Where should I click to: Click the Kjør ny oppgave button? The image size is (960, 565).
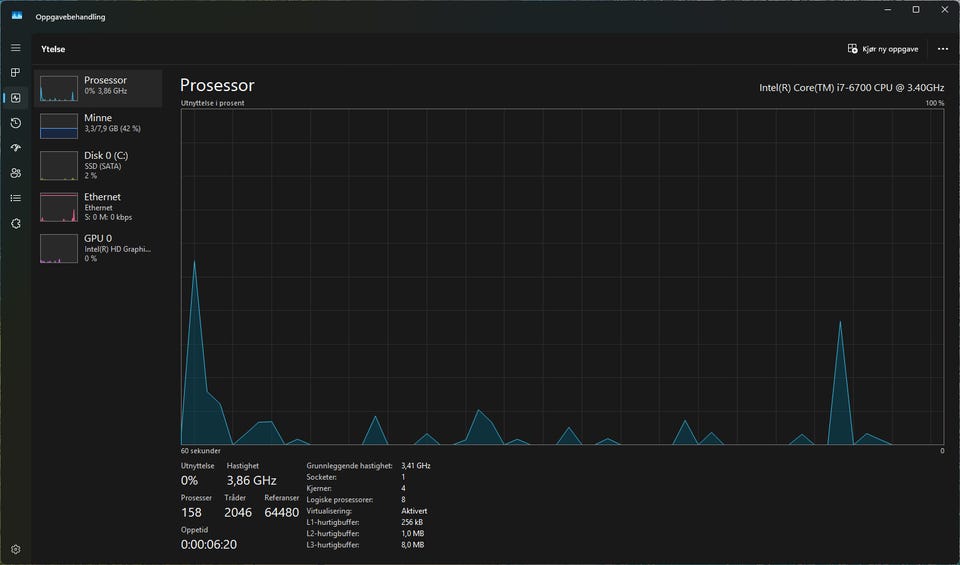click(x=883, y=48)
